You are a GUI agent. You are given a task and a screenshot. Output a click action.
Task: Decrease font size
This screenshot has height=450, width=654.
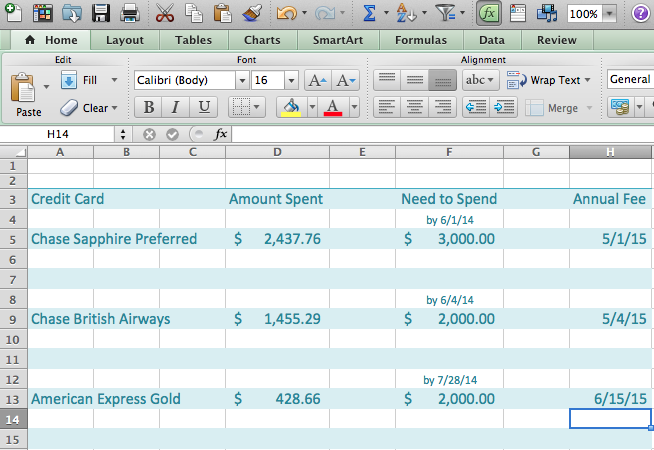tap(346, 80)
